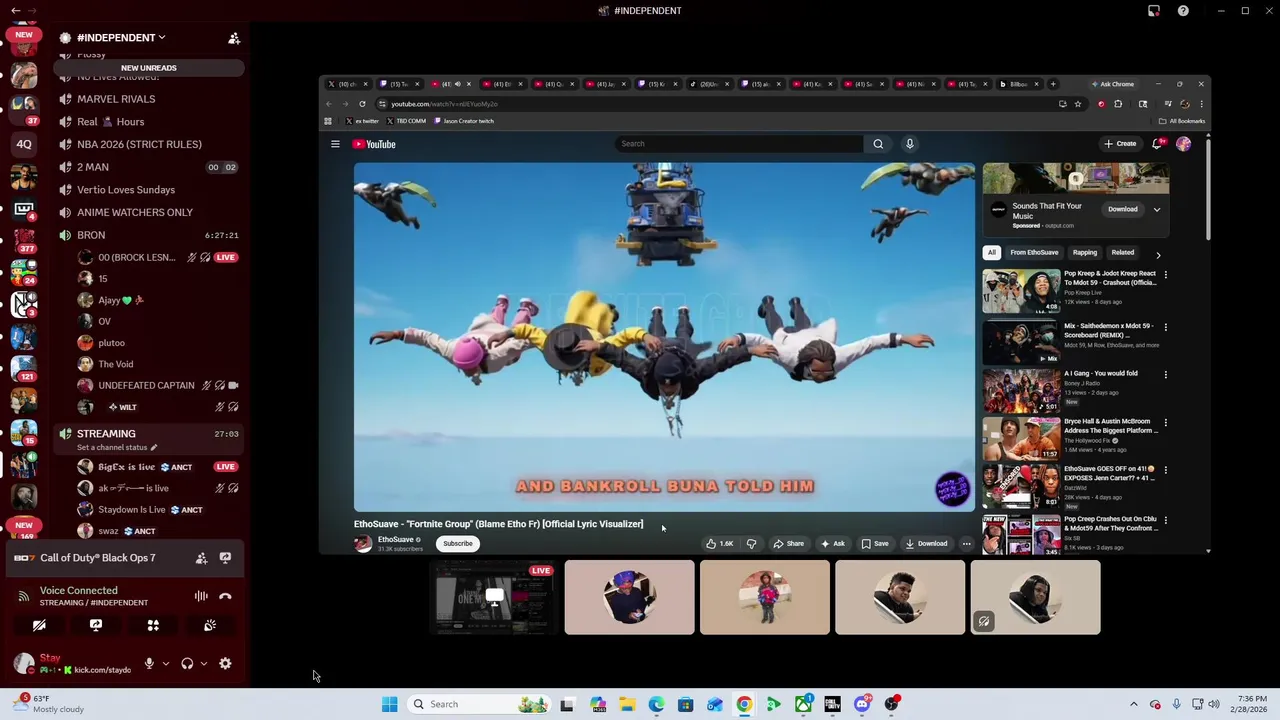Bookmark this page with star icon
Image resolution: width=1280 pixels, height=720 pixels.
[x=1077, y=104]
